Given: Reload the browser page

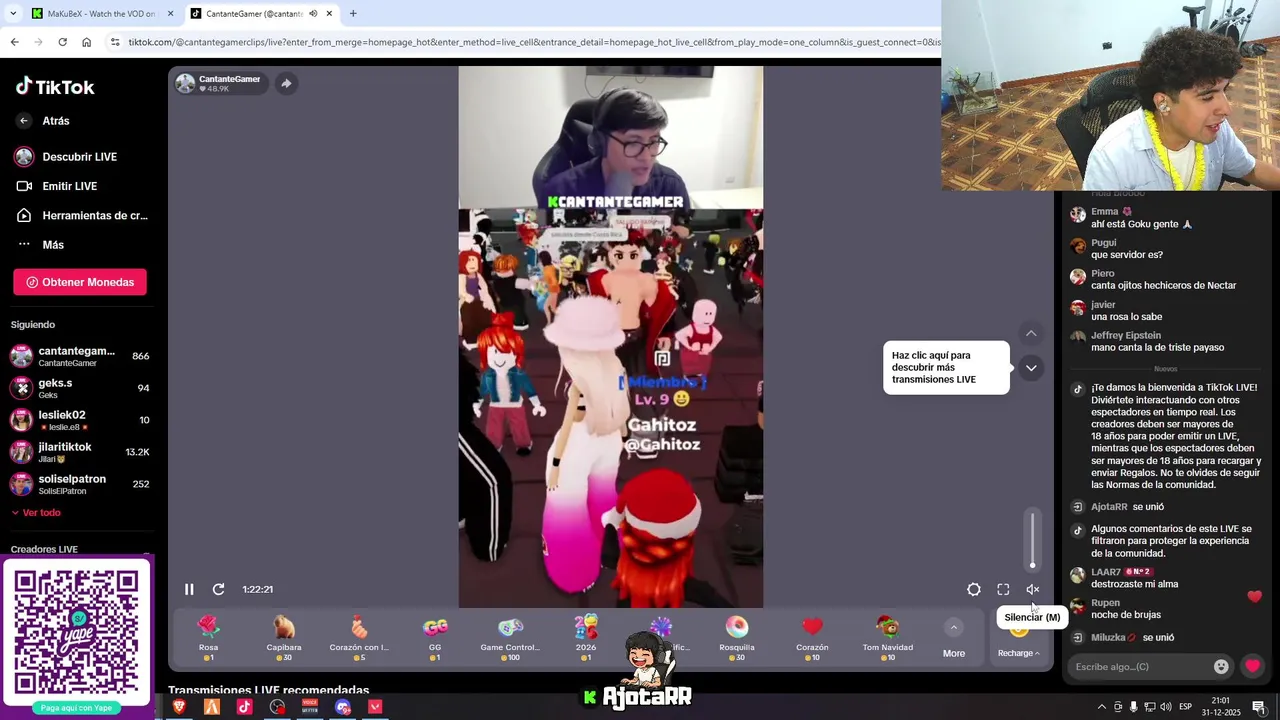Looking at the screenshot, I should pyautogui.click(x=62, y=42).
